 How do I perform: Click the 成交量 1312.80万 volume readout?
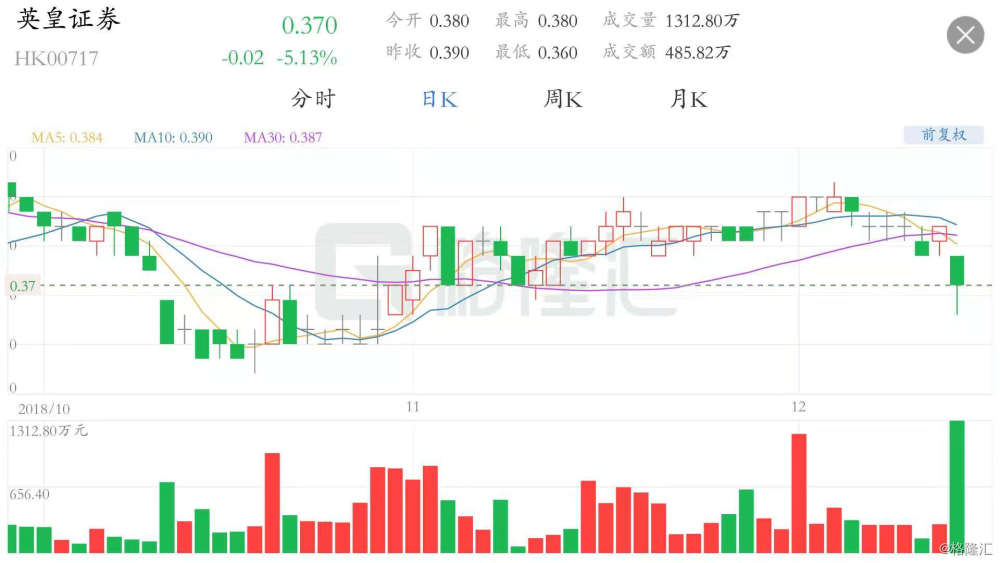671,20
